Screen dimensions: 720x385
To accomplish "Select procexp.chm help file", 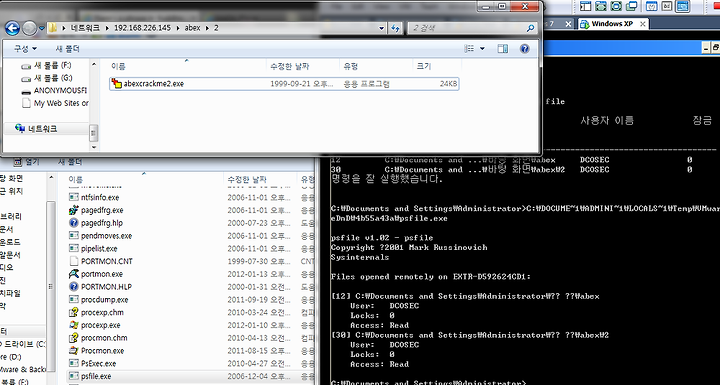I will click(x=96, y=312).
